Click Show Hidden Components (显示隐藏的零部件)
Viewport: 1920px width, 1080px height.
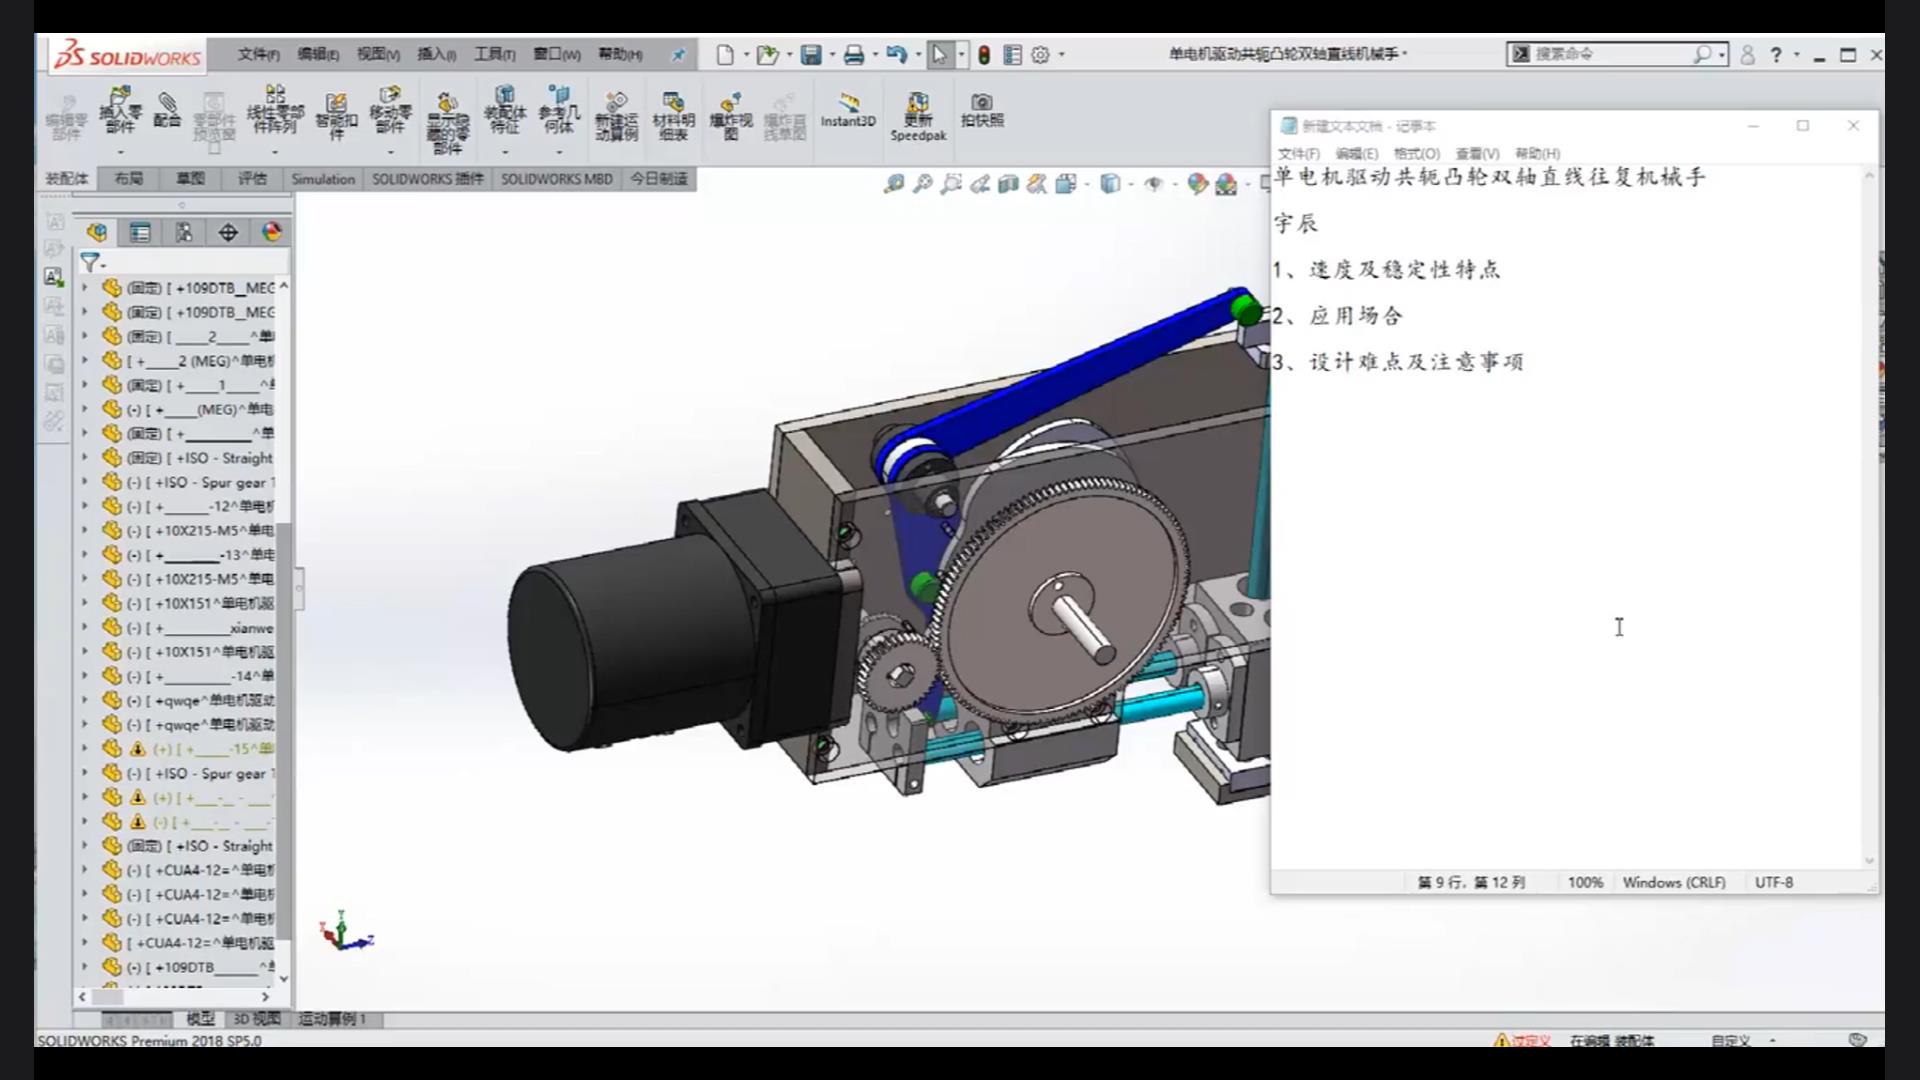click(447, 124)
